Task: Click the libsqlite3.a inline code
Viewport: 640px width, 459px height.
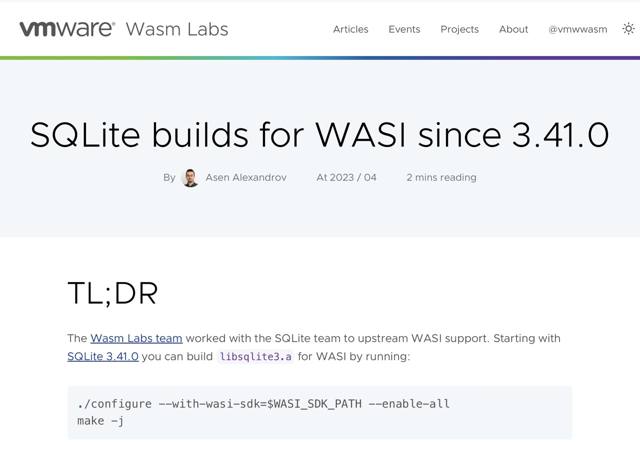Action: (x=256, y=357)
